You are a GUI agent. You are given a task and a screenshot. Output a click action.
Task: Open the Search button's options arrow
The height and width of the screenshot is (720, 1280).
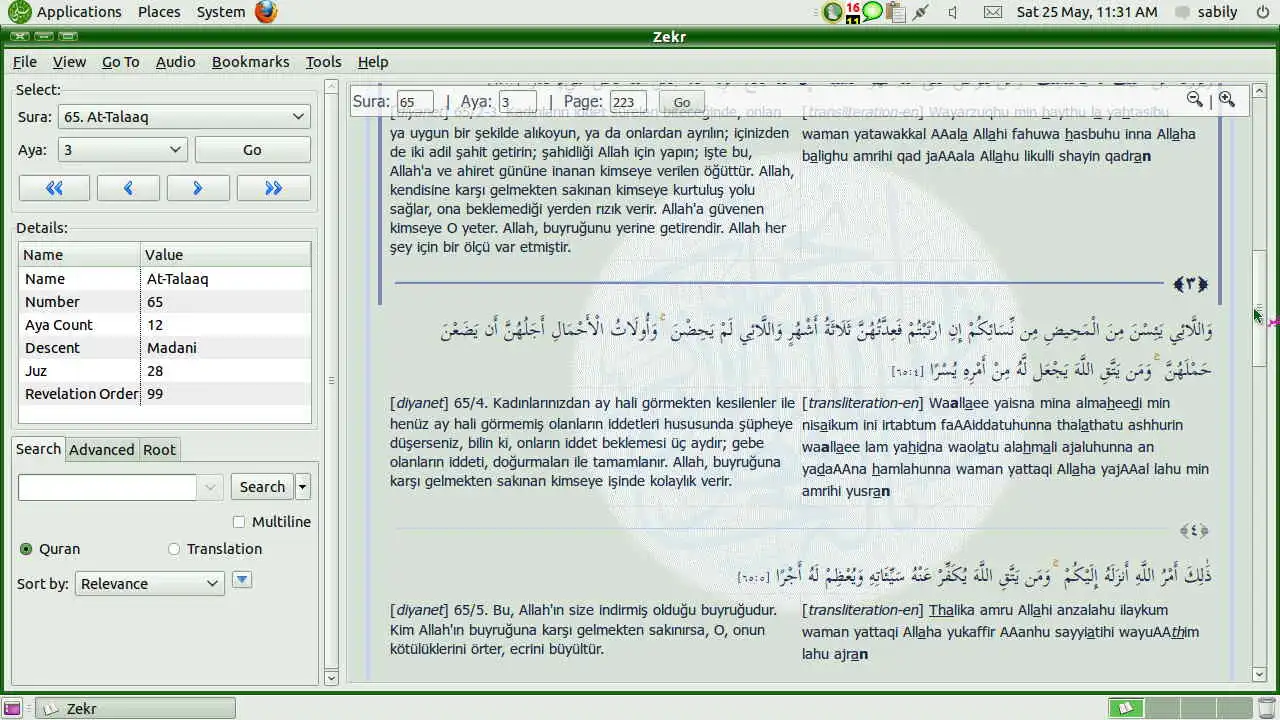click(x=303, y=487)
